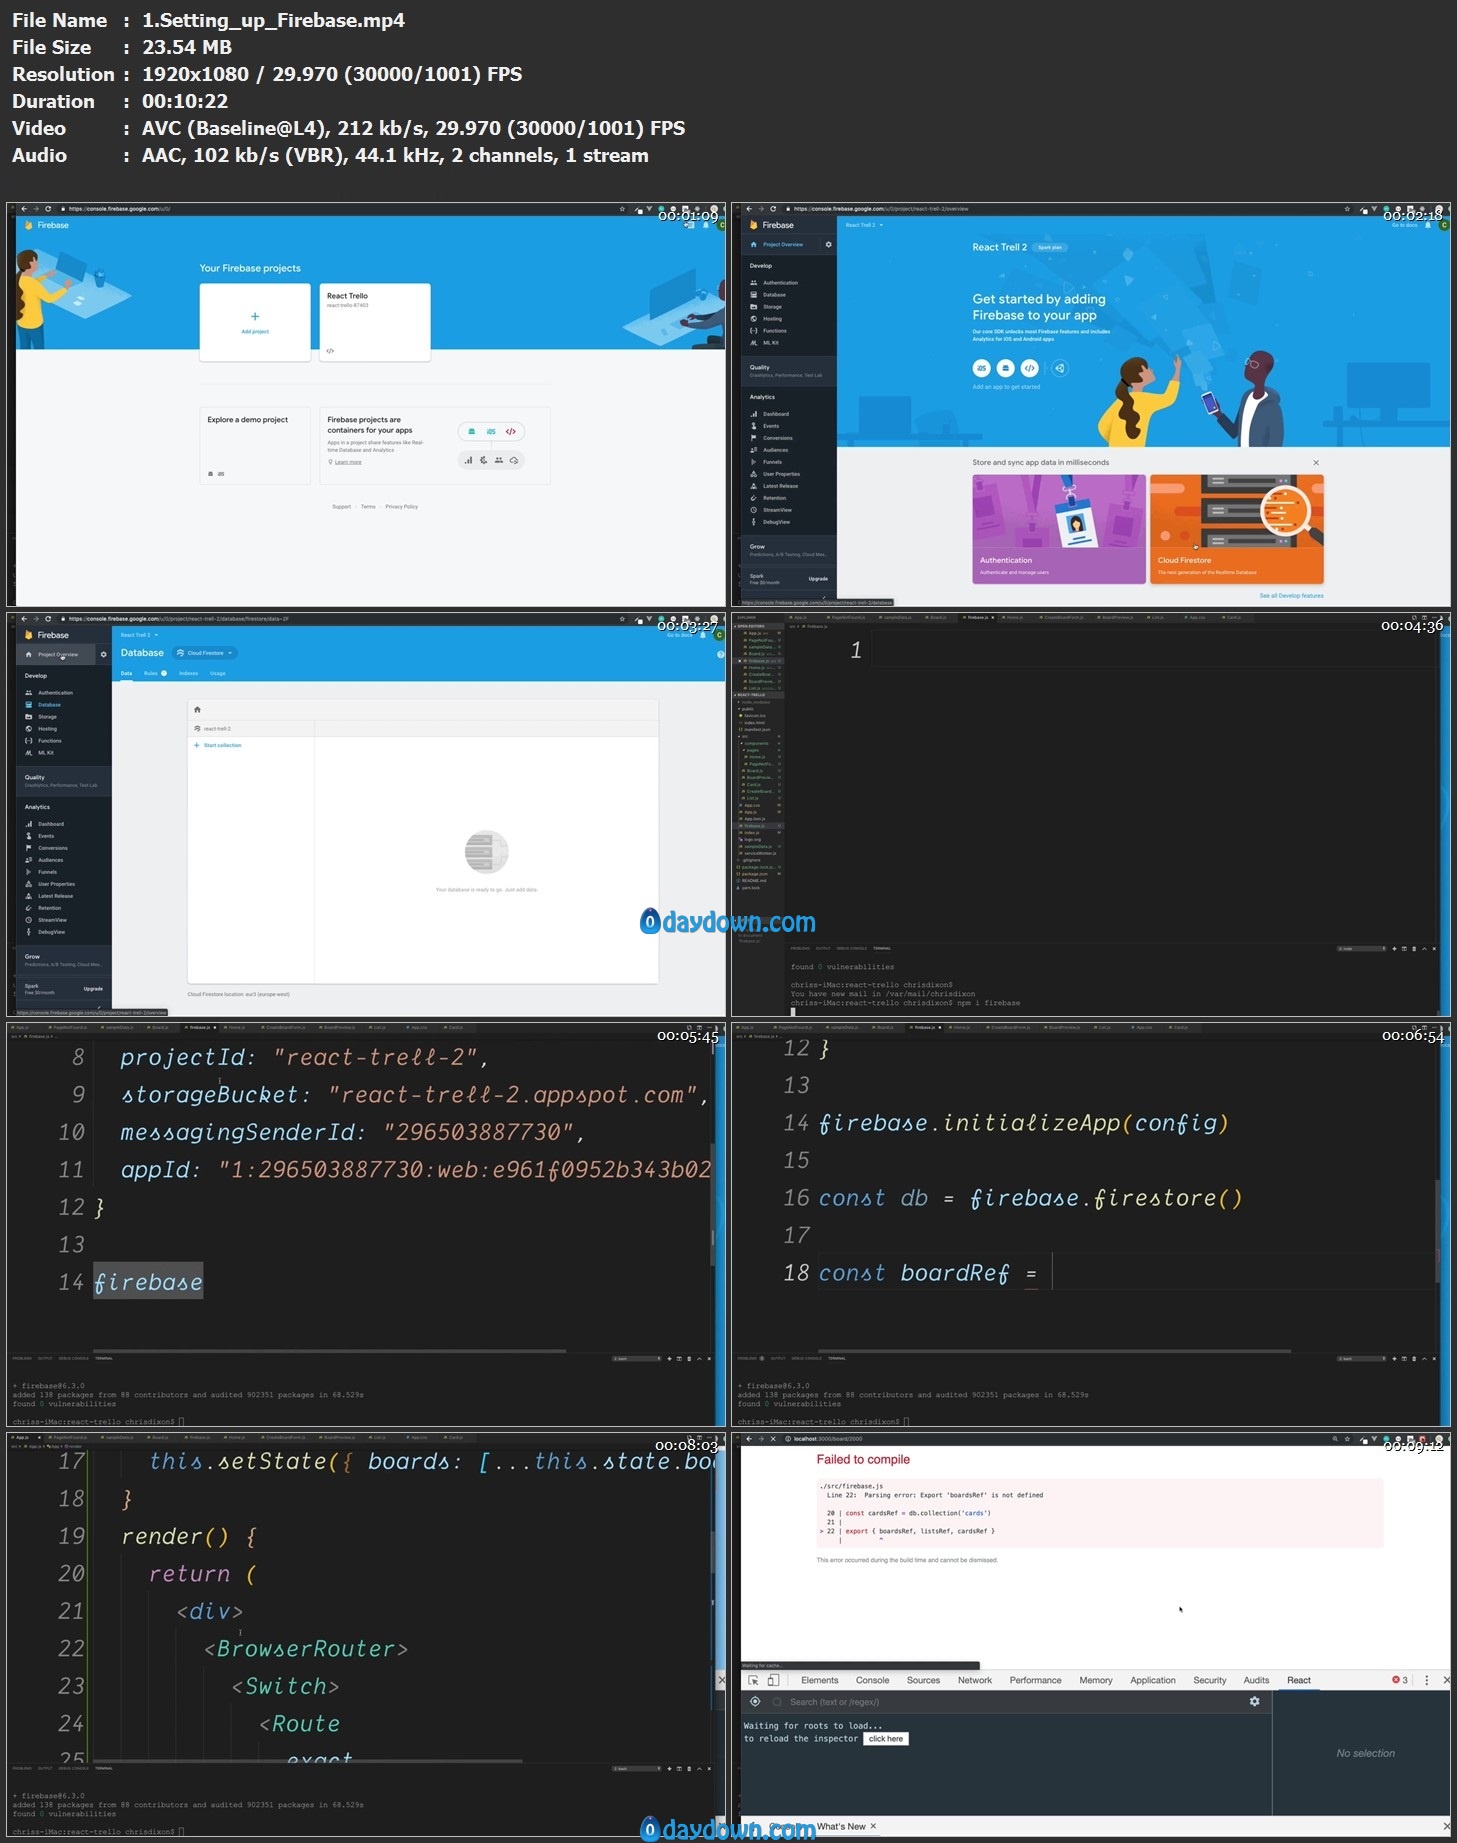This screenshot has width=1457, height=1843.
Task: Activate DevTools inspect element picker icon
Action: click(x=754, y=1680)
